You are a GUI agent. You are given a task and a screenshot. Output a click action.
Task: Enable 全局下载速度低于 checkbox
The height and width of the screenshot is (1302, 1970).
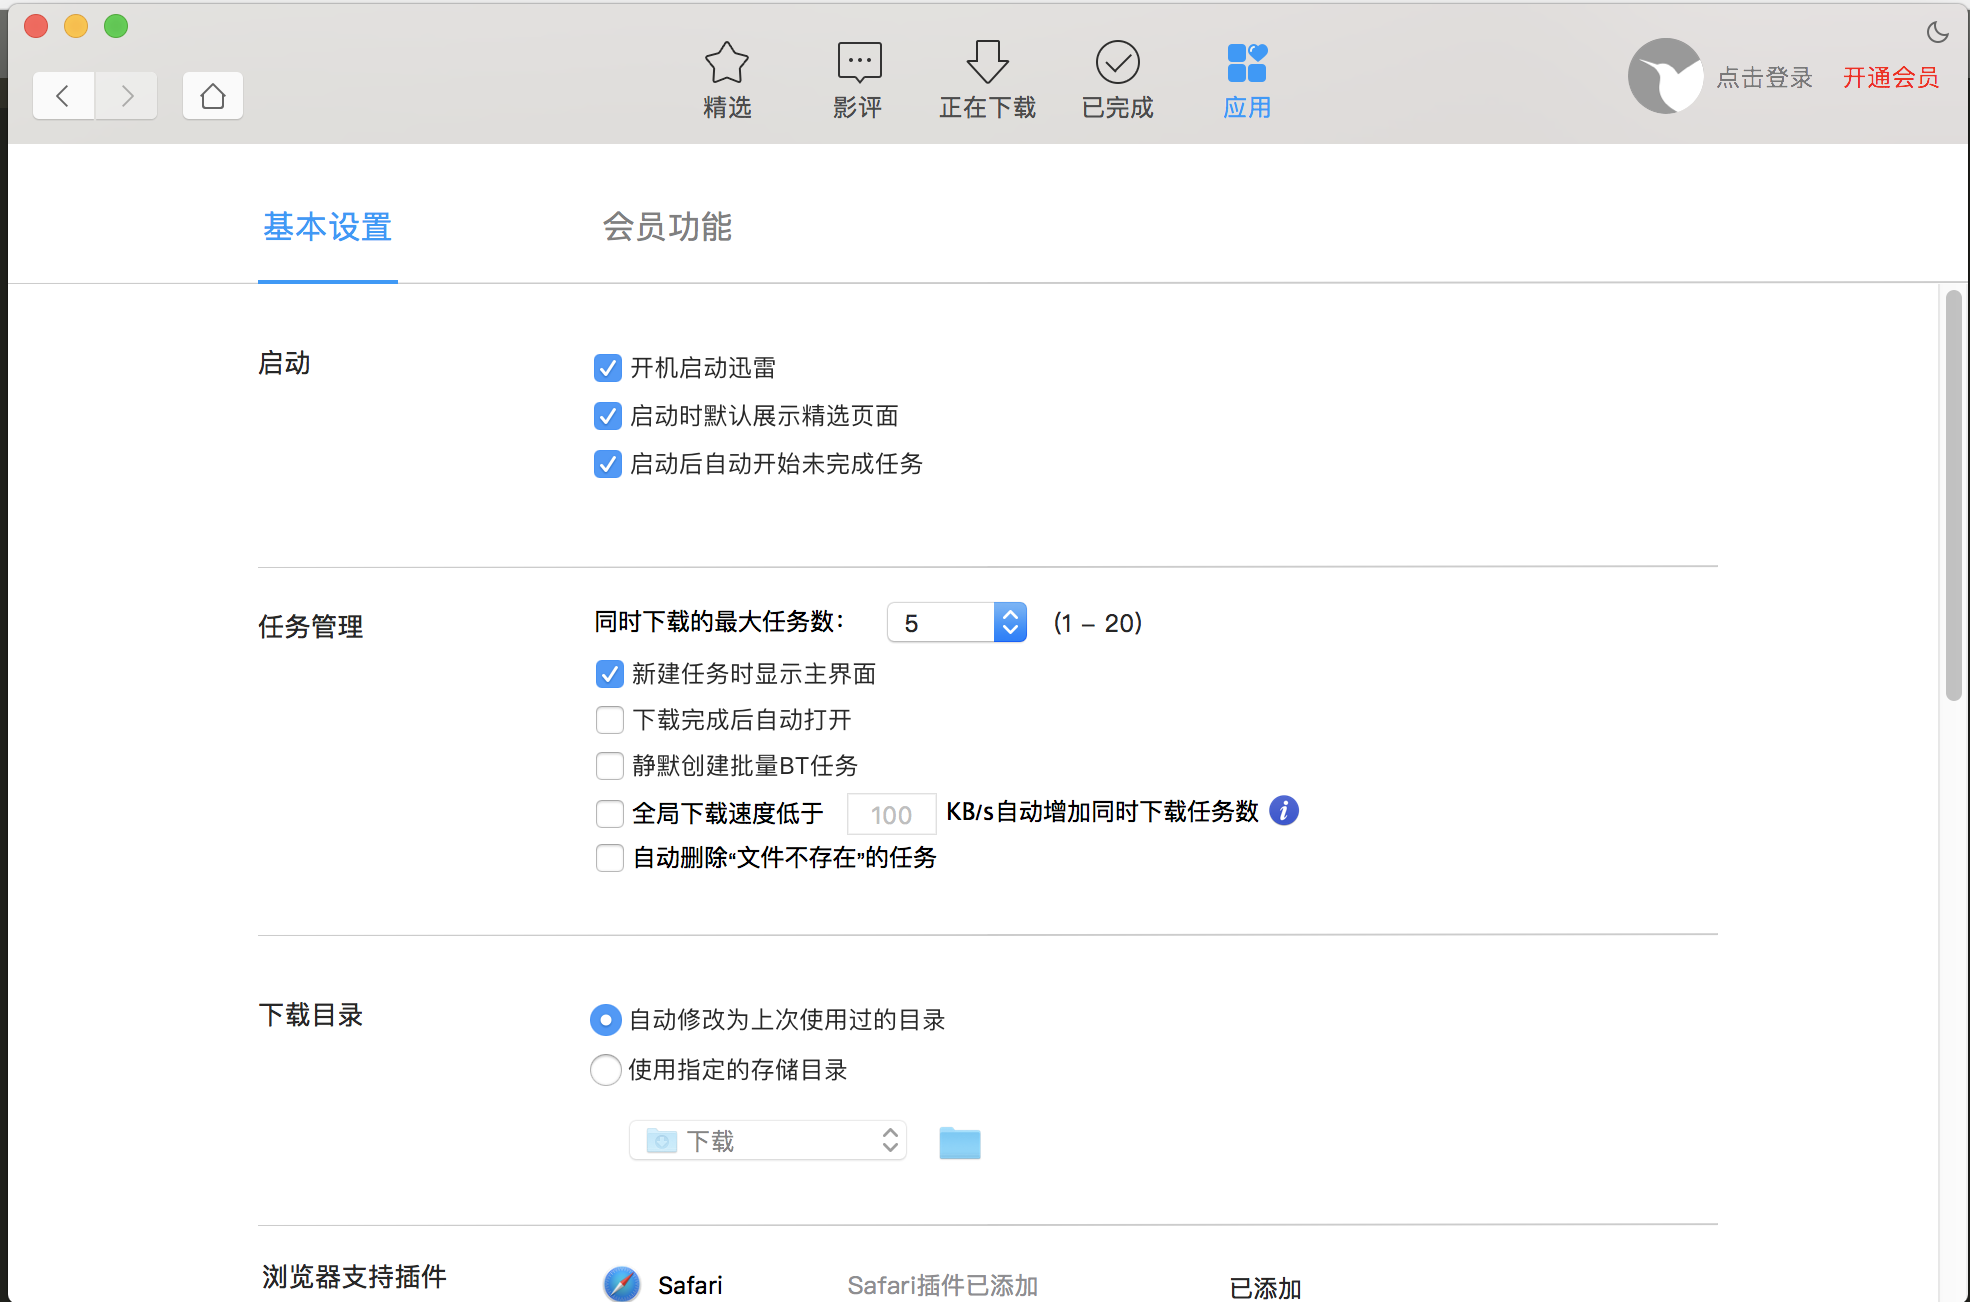(610, 814)
